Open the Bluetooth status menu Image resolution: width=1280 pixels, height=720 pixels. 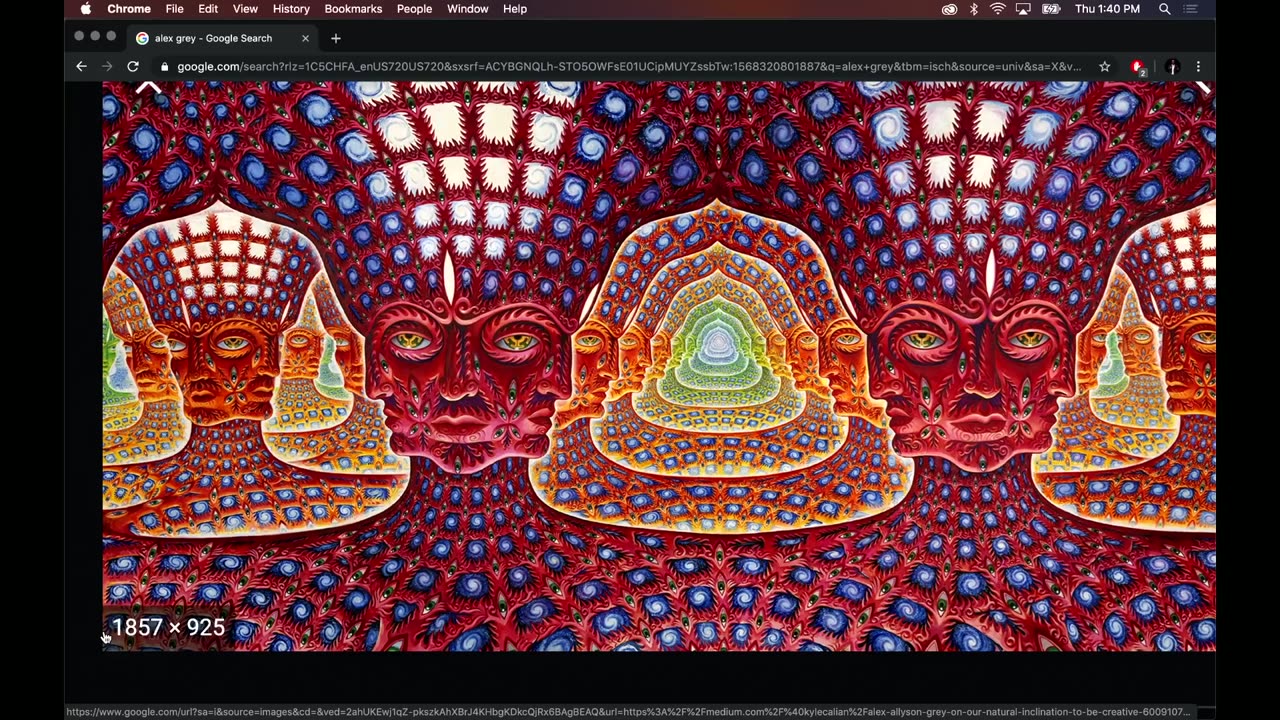974,9
